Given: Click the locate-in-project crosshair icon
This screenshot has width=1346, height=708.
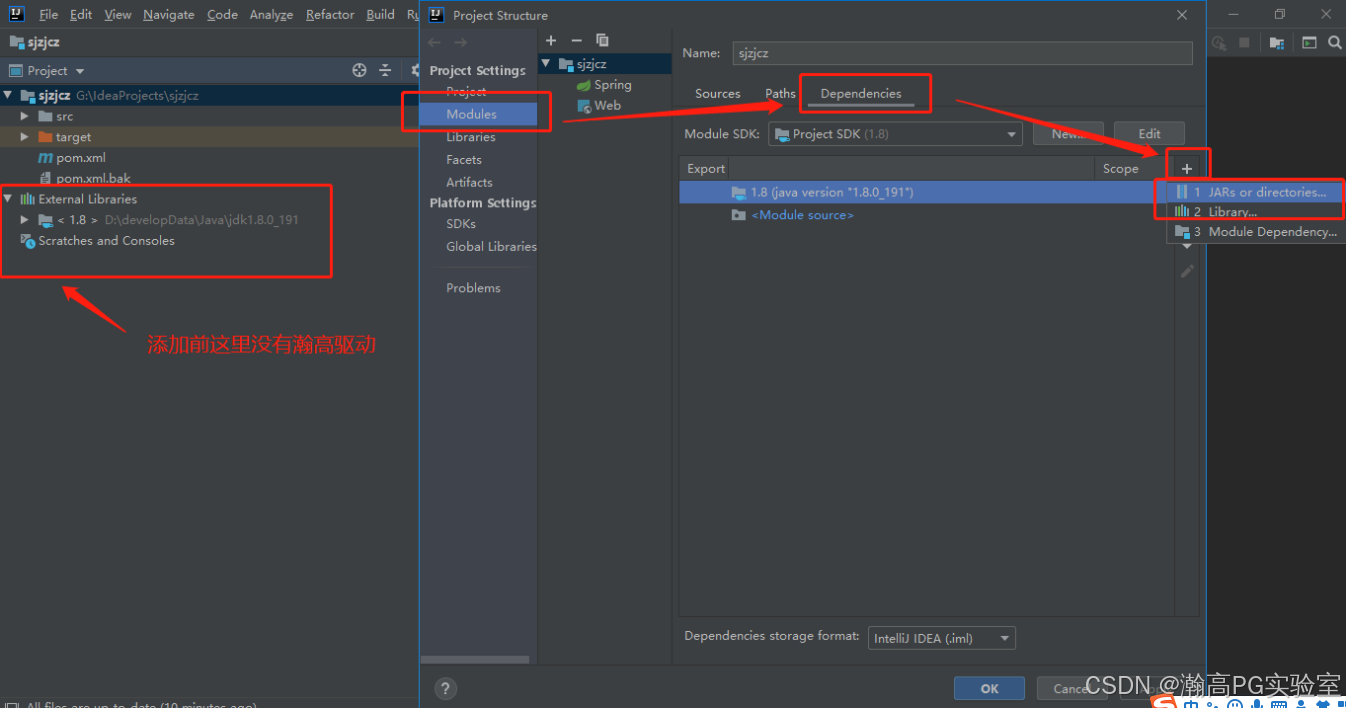Looking at the screenshot, I should click(360, 70).
